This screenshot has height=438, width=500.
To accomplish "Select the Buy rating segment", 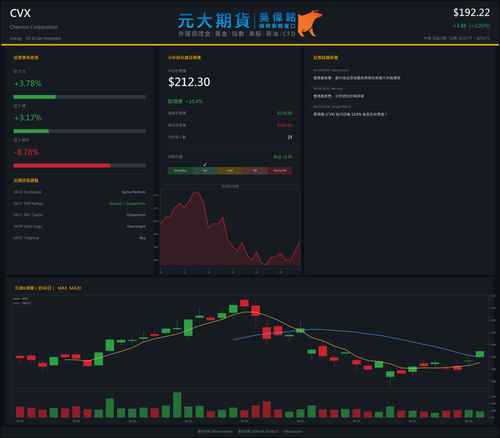I will pyautogui.click(x=205, y=171).
